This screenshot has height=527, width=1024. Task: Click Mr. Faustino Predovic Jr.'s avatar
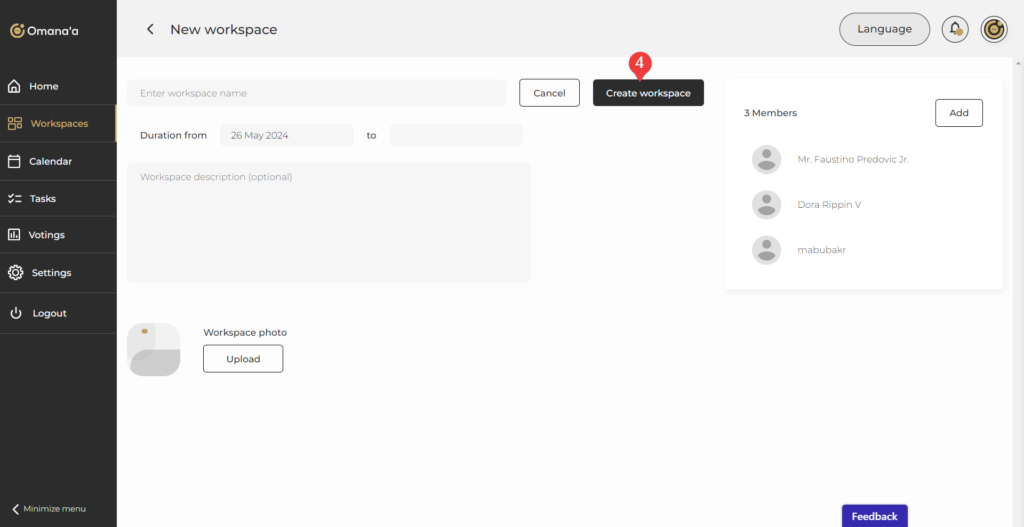(x=766, y=159)
